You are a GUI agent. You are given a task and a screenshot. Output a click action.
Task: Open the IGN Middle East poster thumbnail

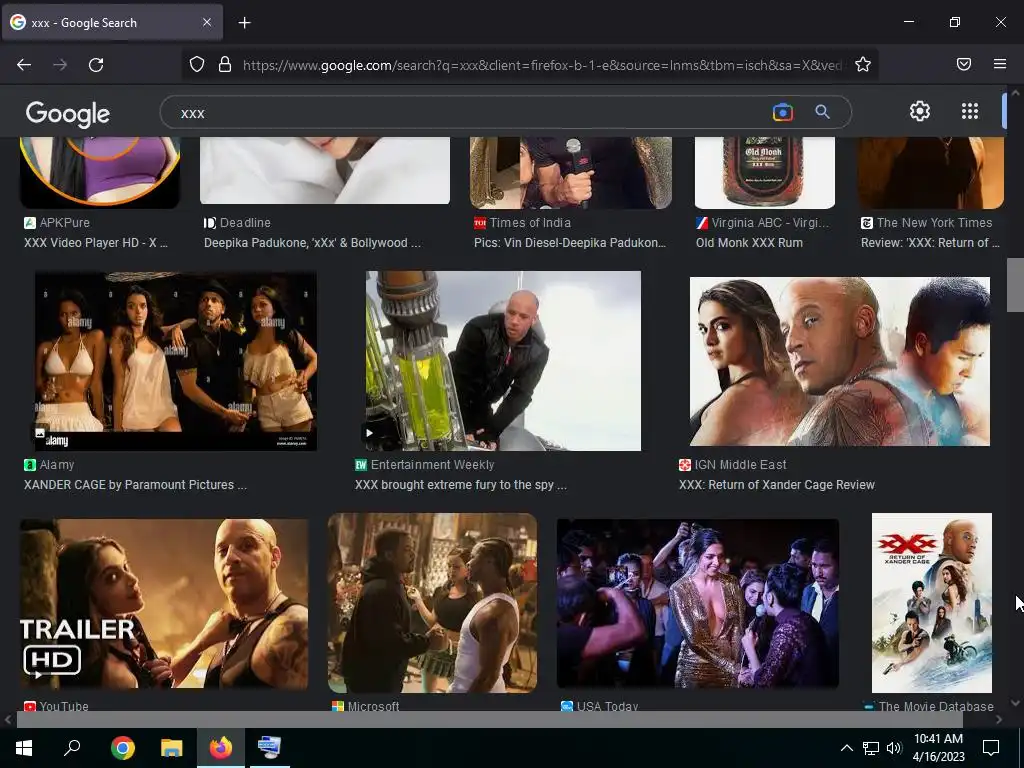(840, 361)
